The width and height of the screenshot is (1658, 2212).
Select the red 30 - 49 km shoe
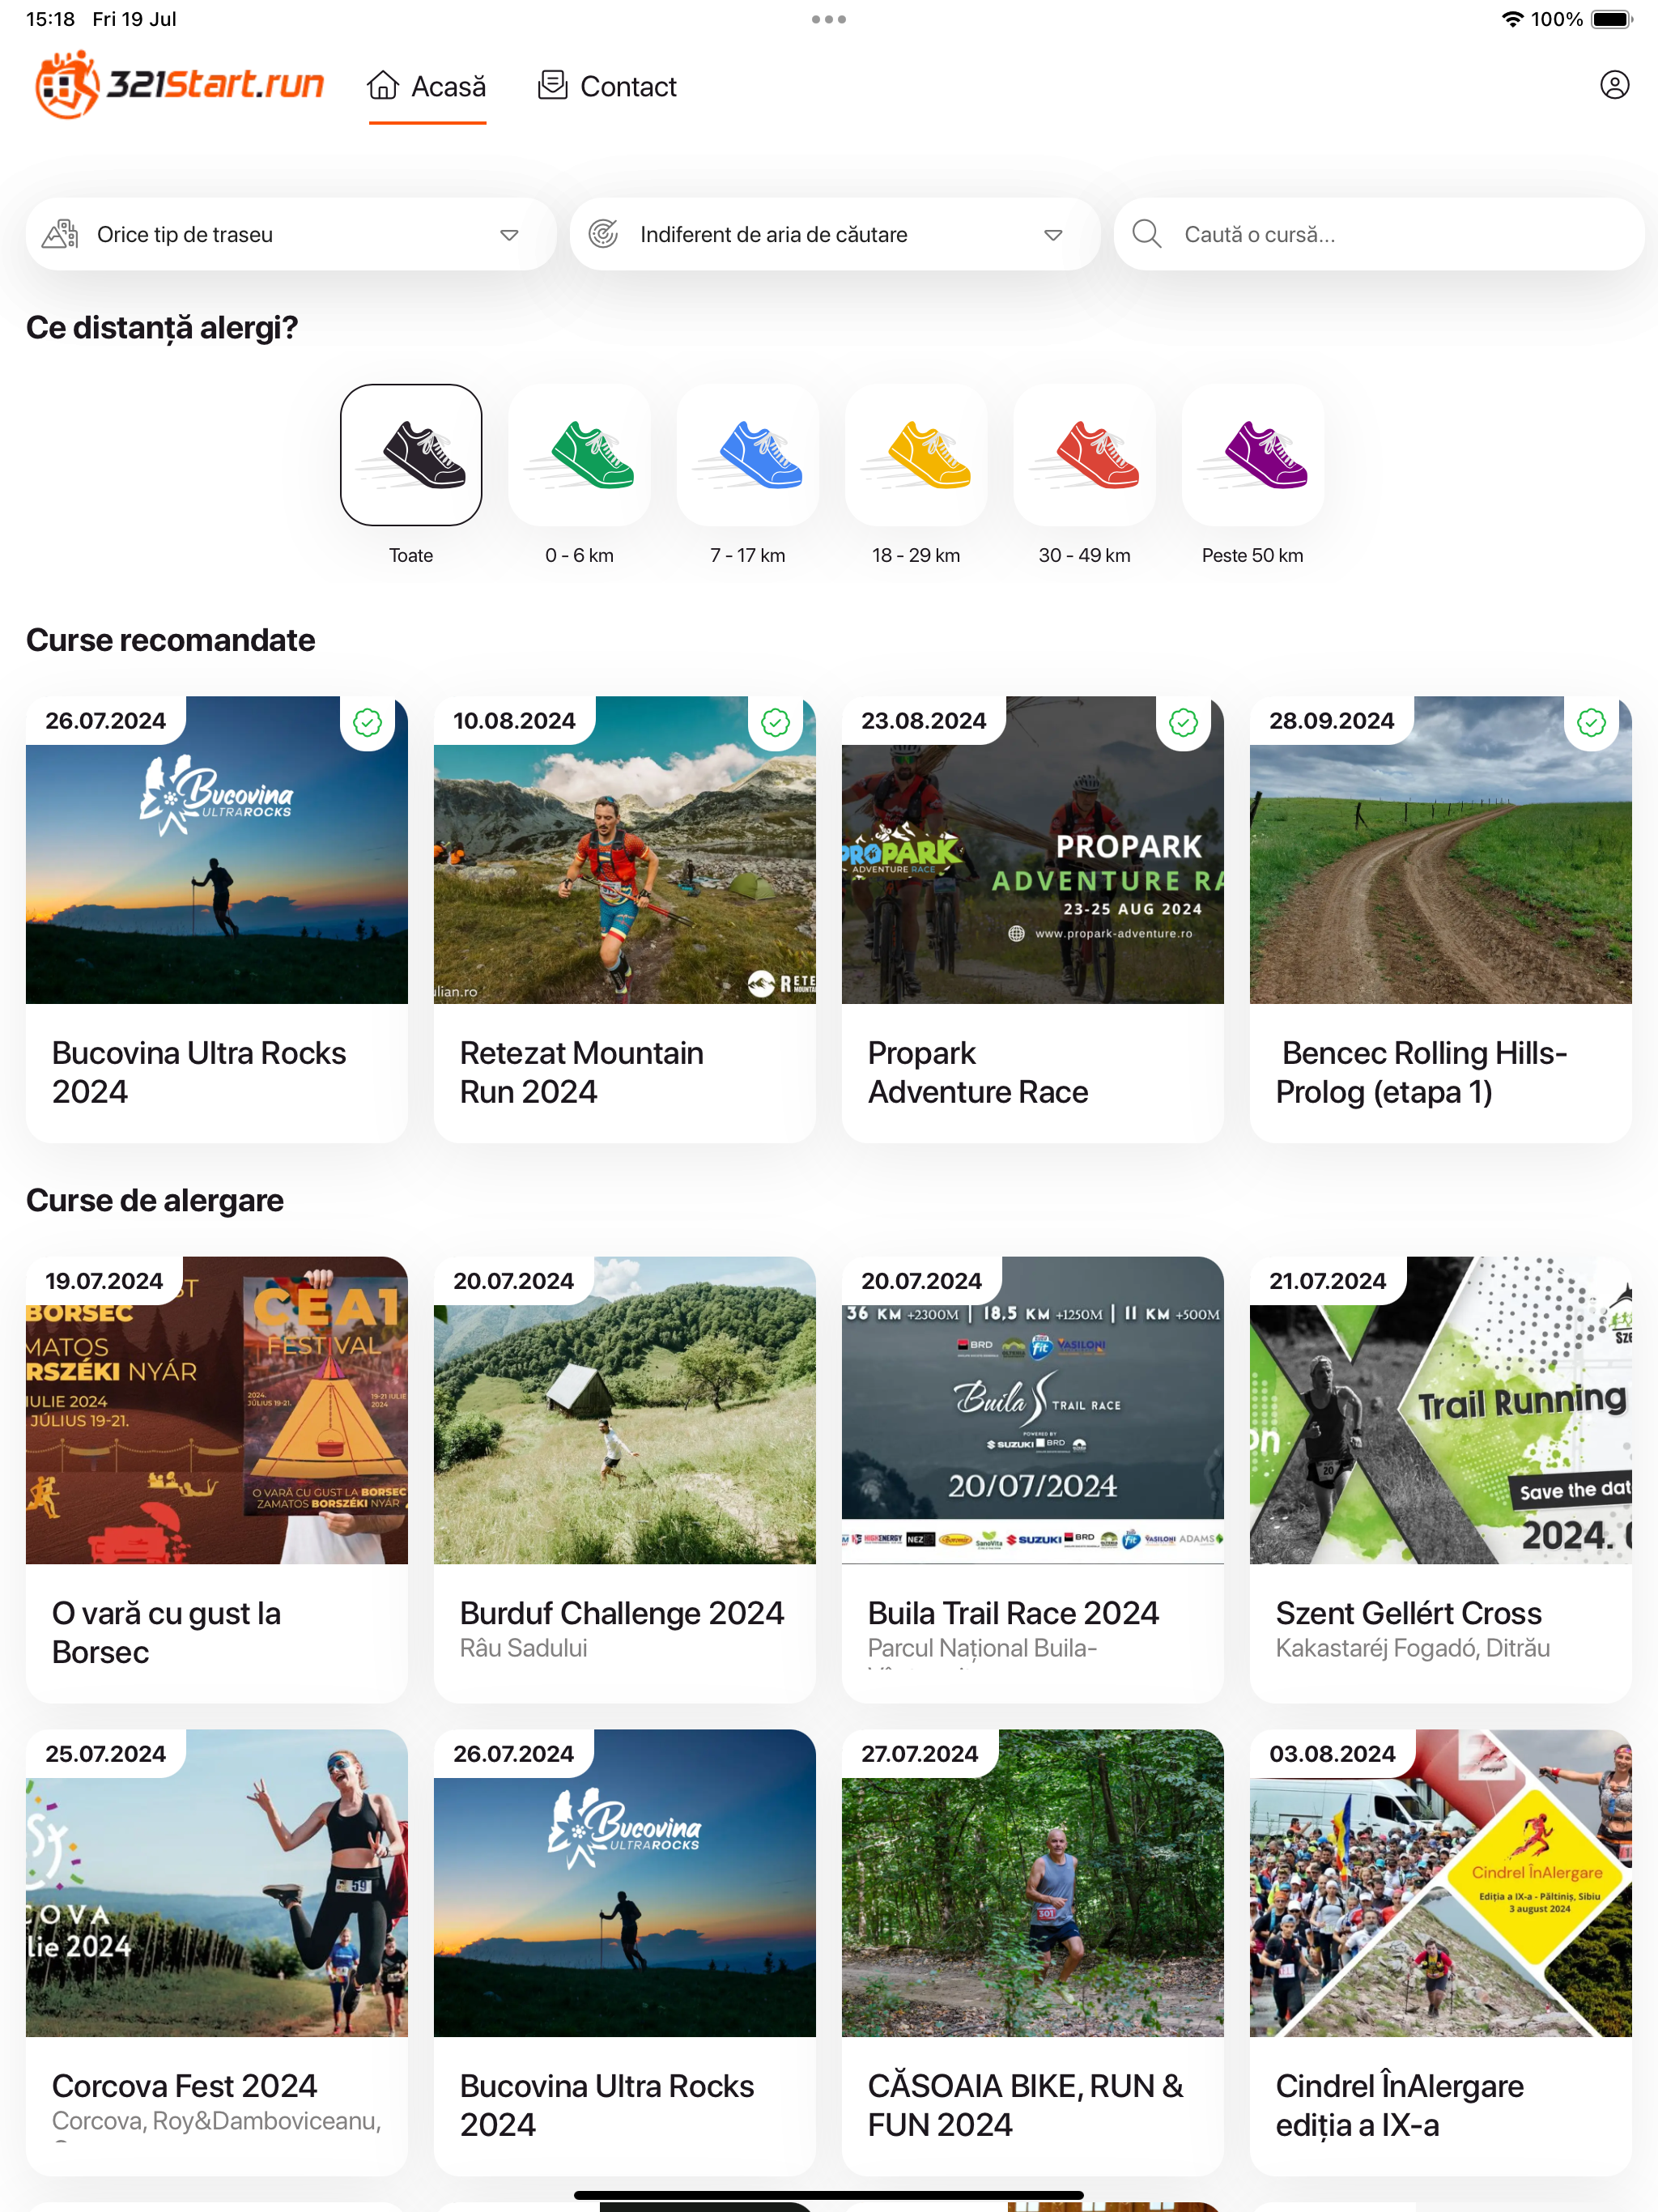pyautogui.click(x=1084, y=455)
